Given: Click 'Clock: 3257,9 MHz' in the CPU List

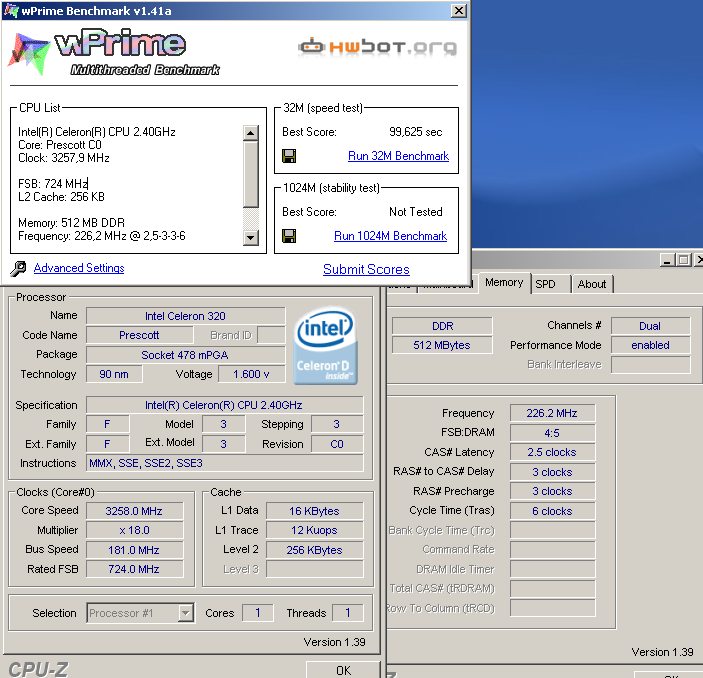Looking at the screenshot, I should 64,158.
